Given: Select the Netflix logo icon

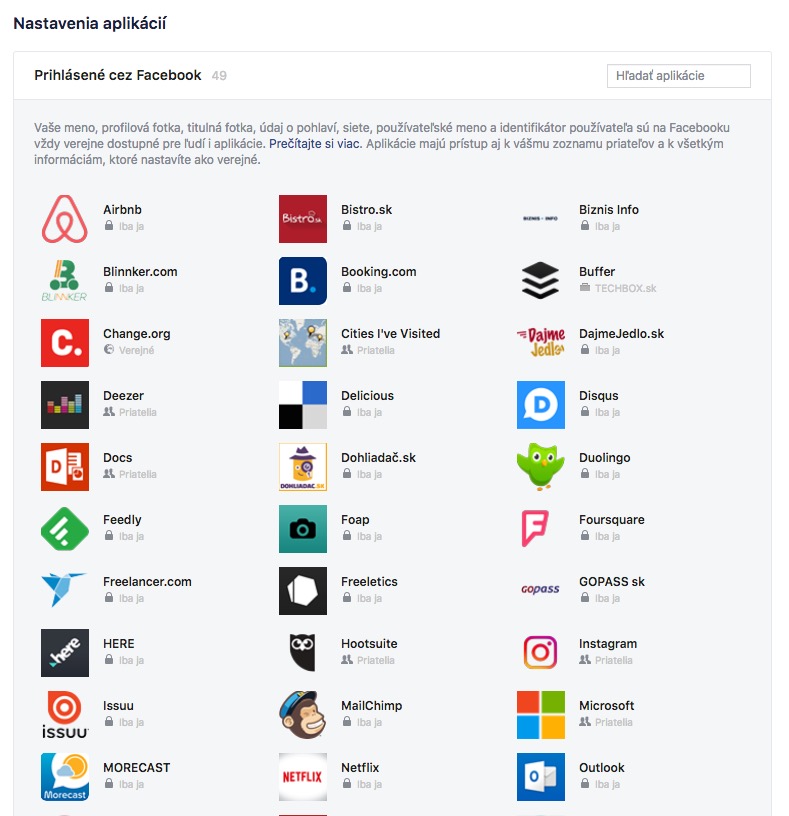Looking at the screenshot, I should tap(302, 776).
